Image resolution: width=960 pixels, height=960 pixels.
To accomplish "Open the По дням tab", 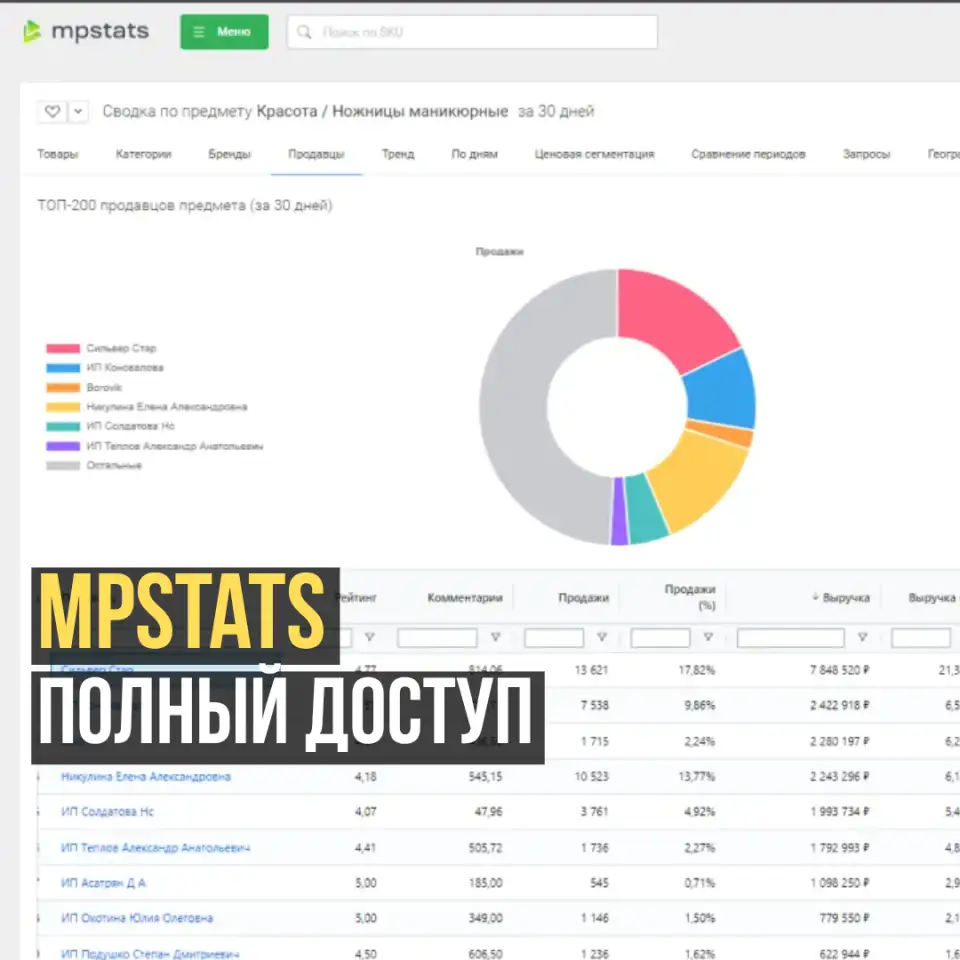I will pos(474,154).
